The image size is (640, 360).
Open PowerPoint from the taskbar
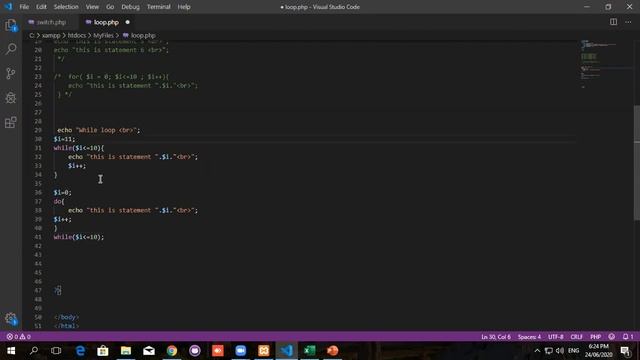pos(333,351)
